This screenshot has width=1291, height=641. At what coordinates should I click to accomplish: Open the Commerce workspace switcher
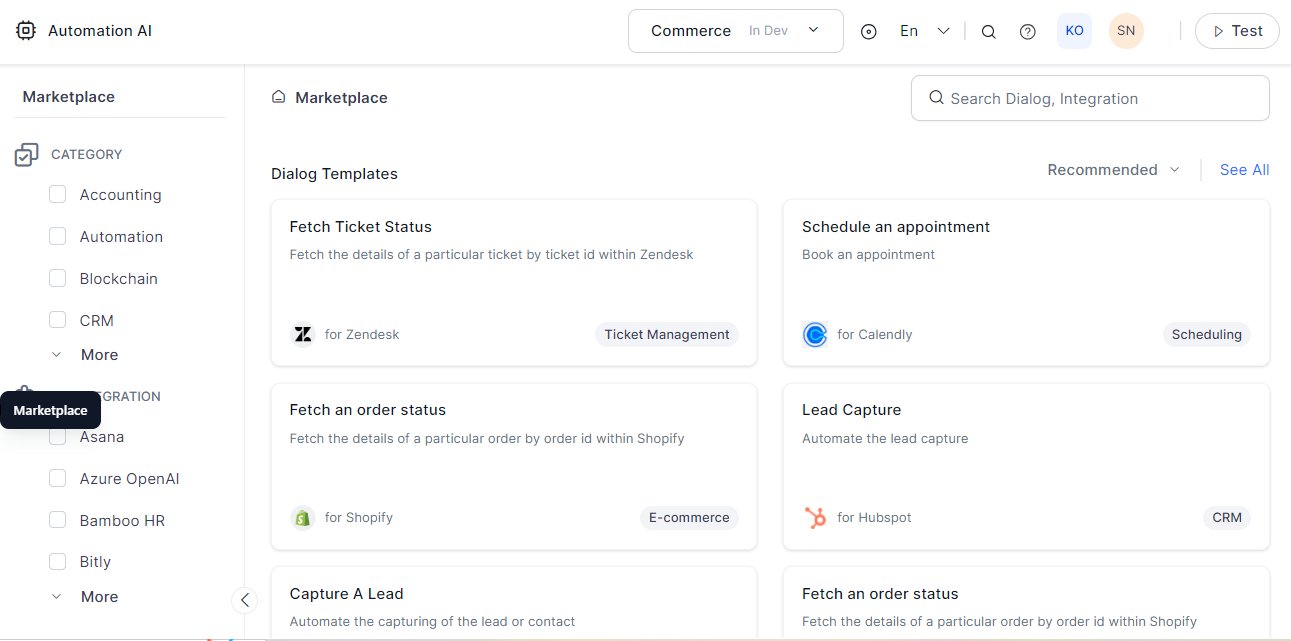(735, 31)
